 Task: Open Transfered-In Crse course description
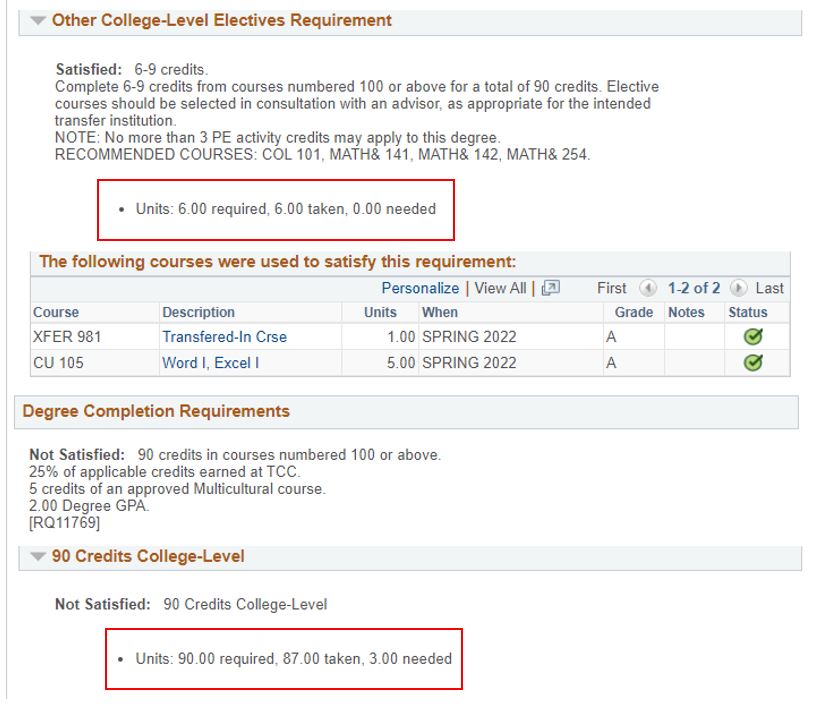pyautogui.click(x=224, y=337)
